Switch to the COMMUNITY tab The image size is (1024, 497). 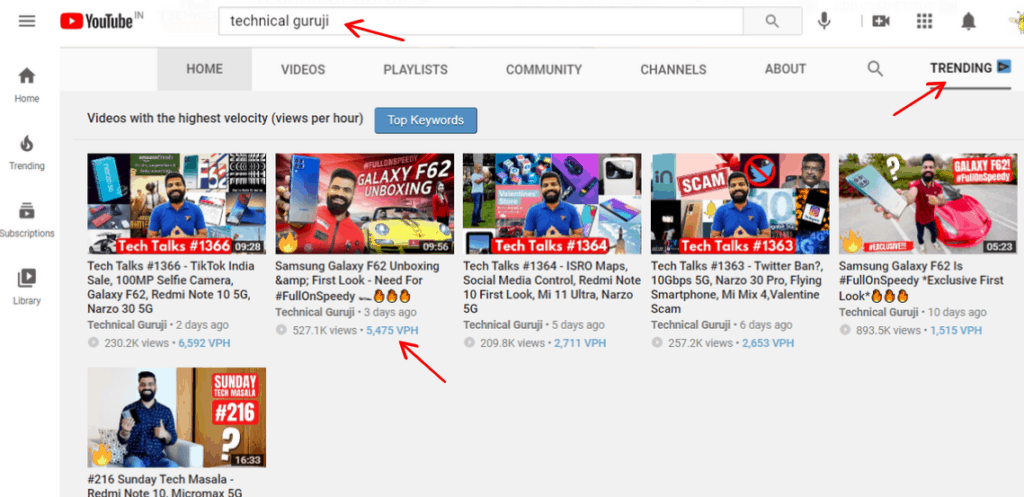tap(544, 70)
